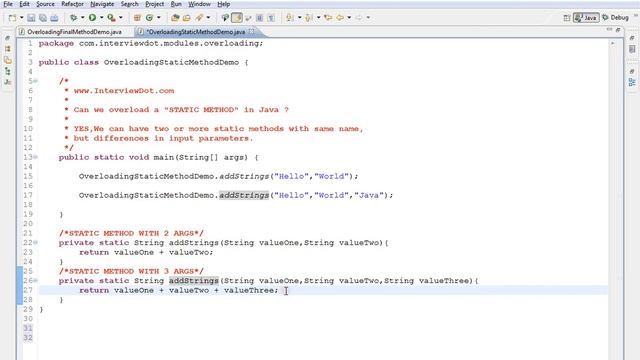Open the Source menu
The image size is (640, 360).
tap(45, 4)
